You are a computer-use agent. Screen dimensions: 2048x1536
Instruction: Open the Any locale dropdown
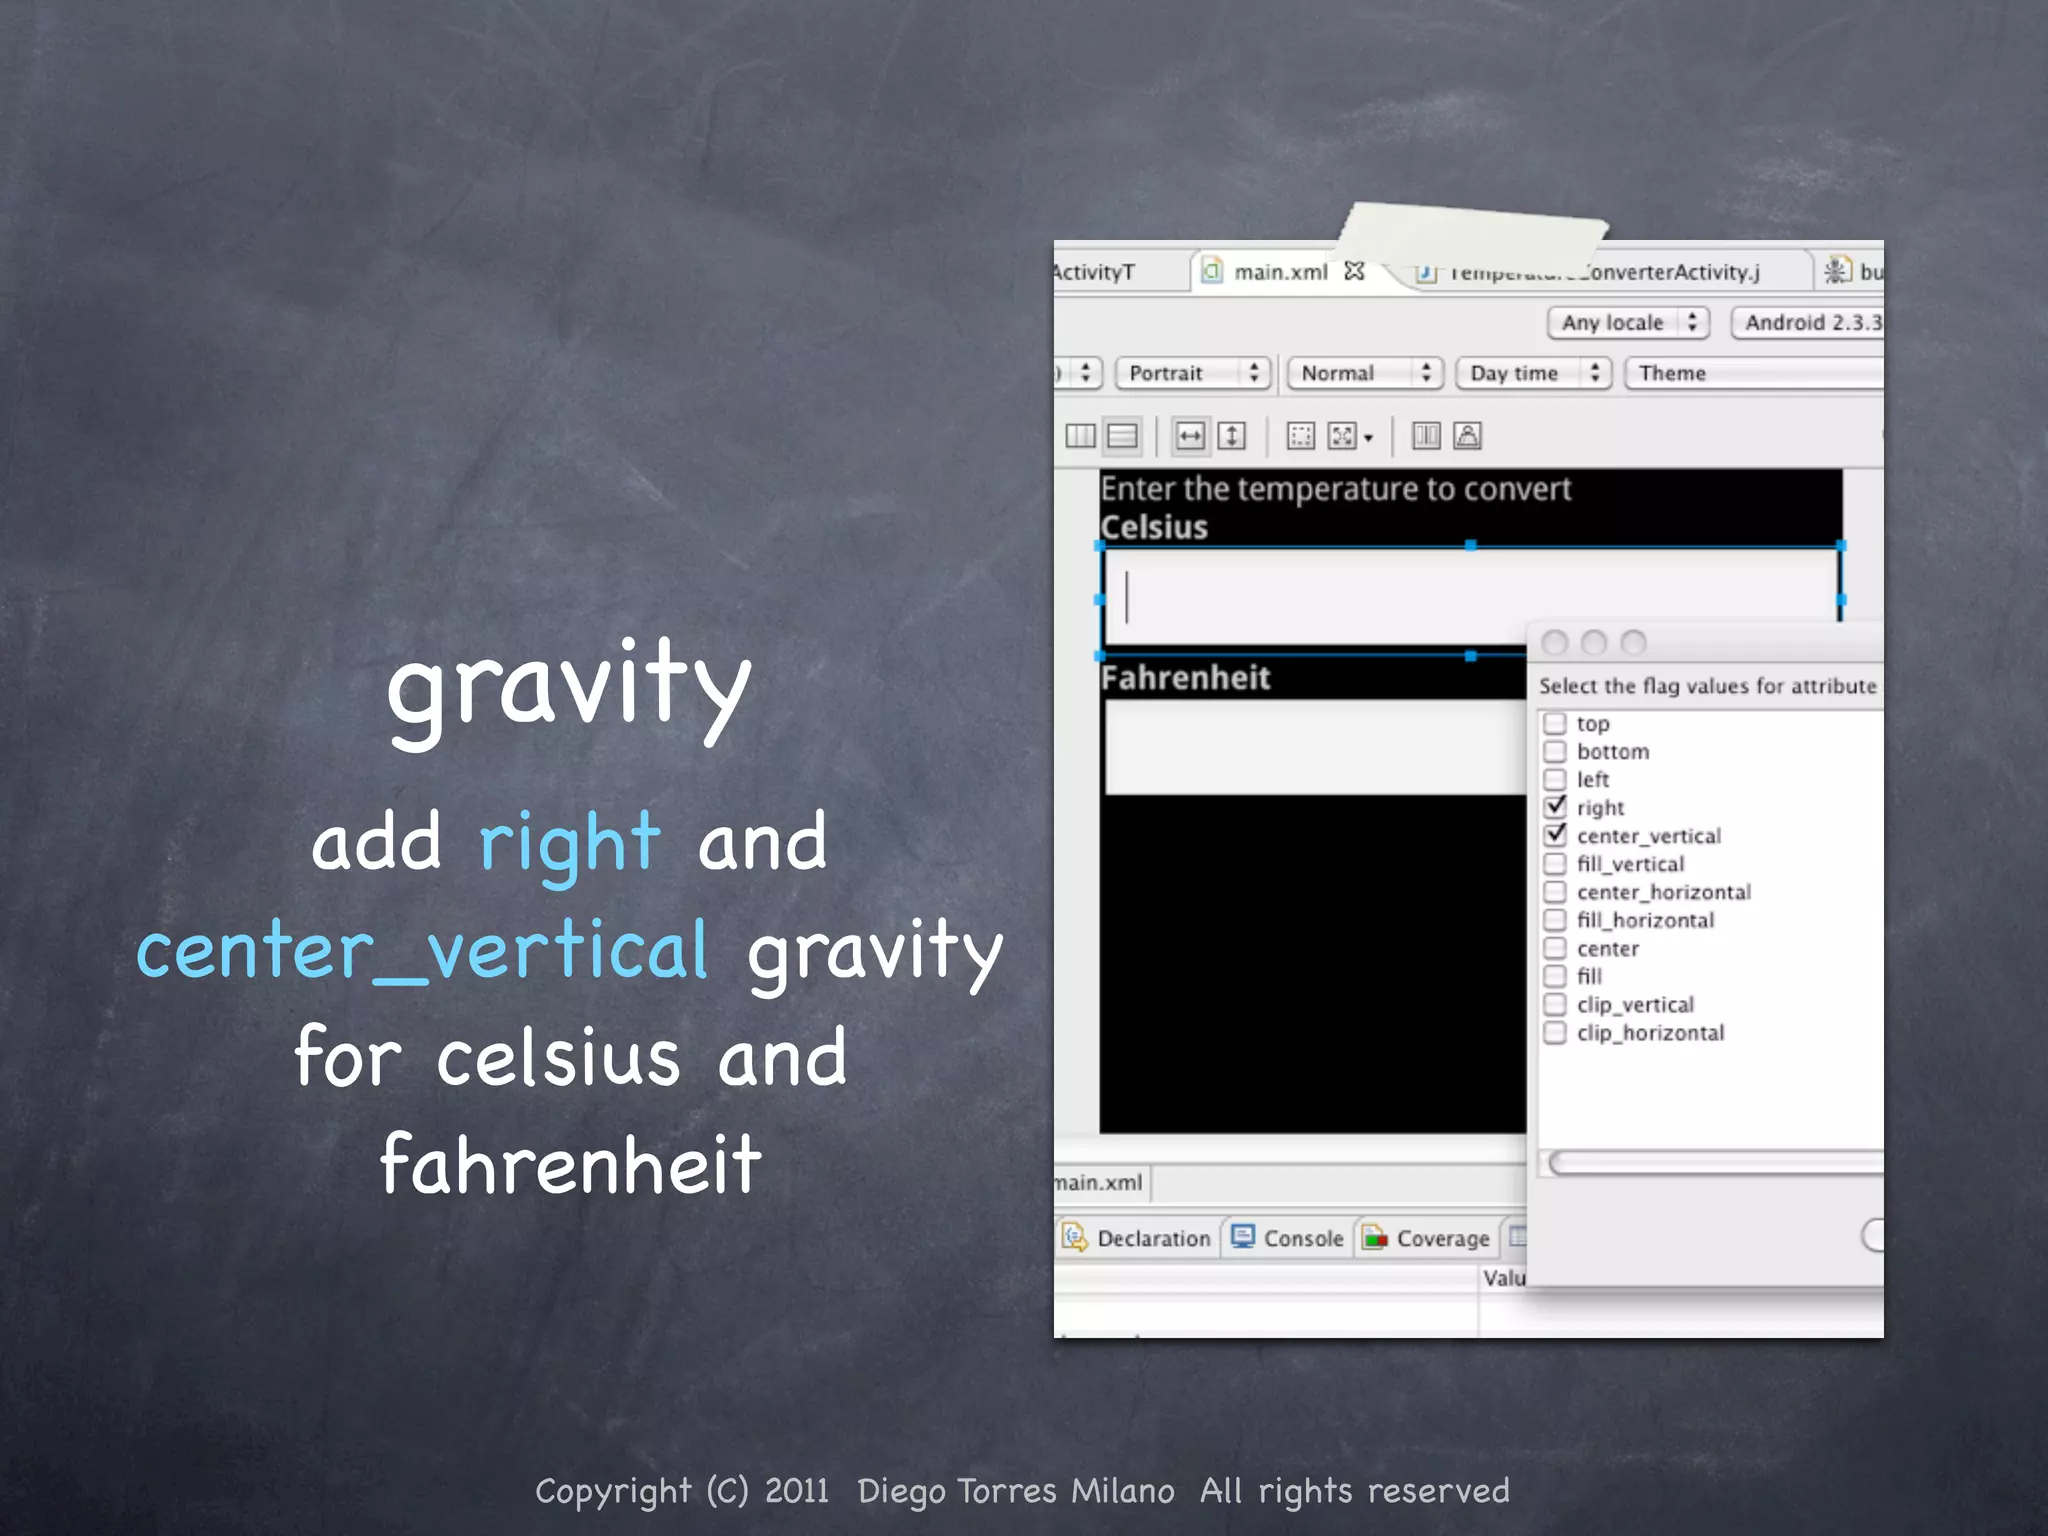pos(1628,322)
